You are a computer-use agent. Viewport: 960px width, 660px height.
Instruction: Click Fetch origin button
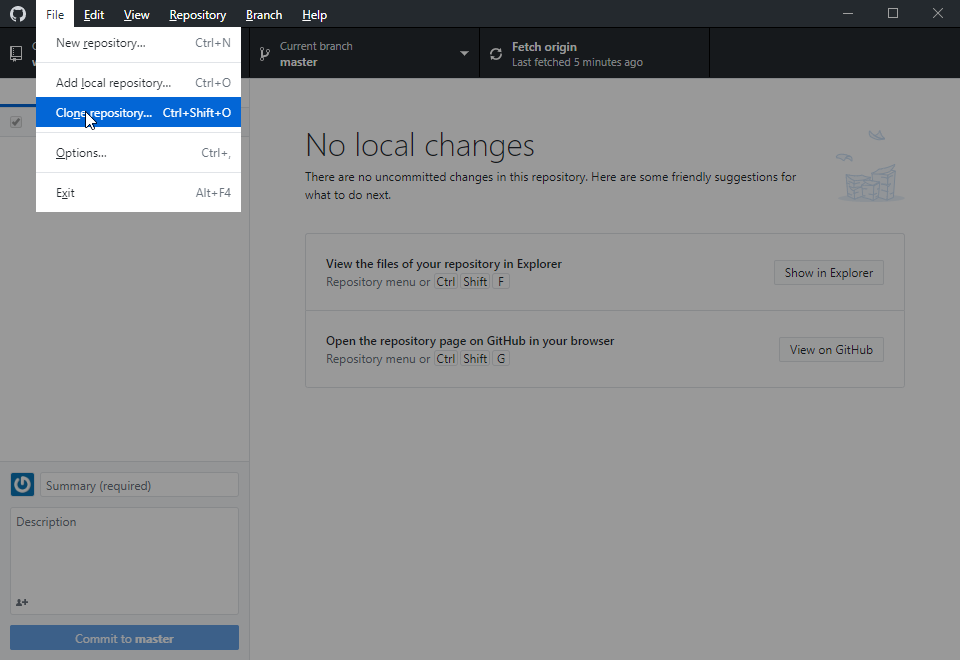[x=594, y=53]
